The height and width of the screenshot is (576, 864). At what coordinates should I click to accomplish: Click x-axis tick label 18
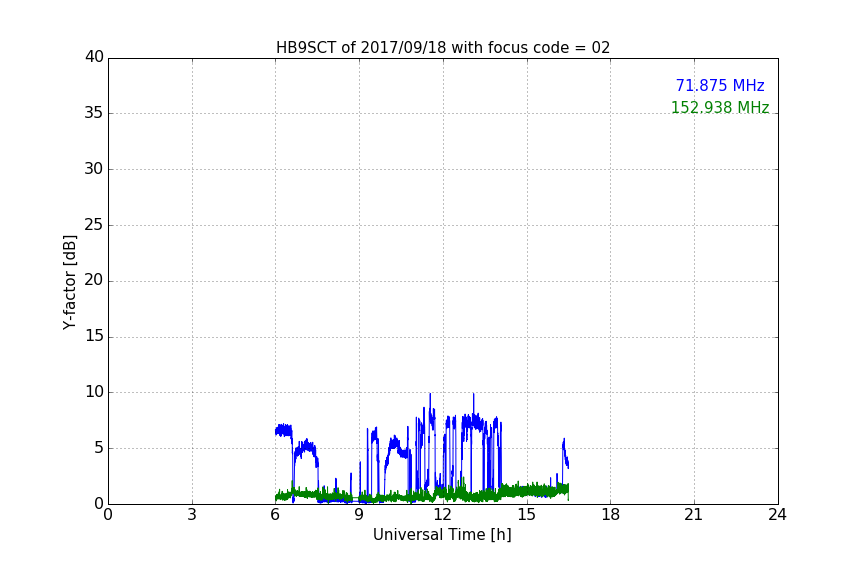(611, 515)
